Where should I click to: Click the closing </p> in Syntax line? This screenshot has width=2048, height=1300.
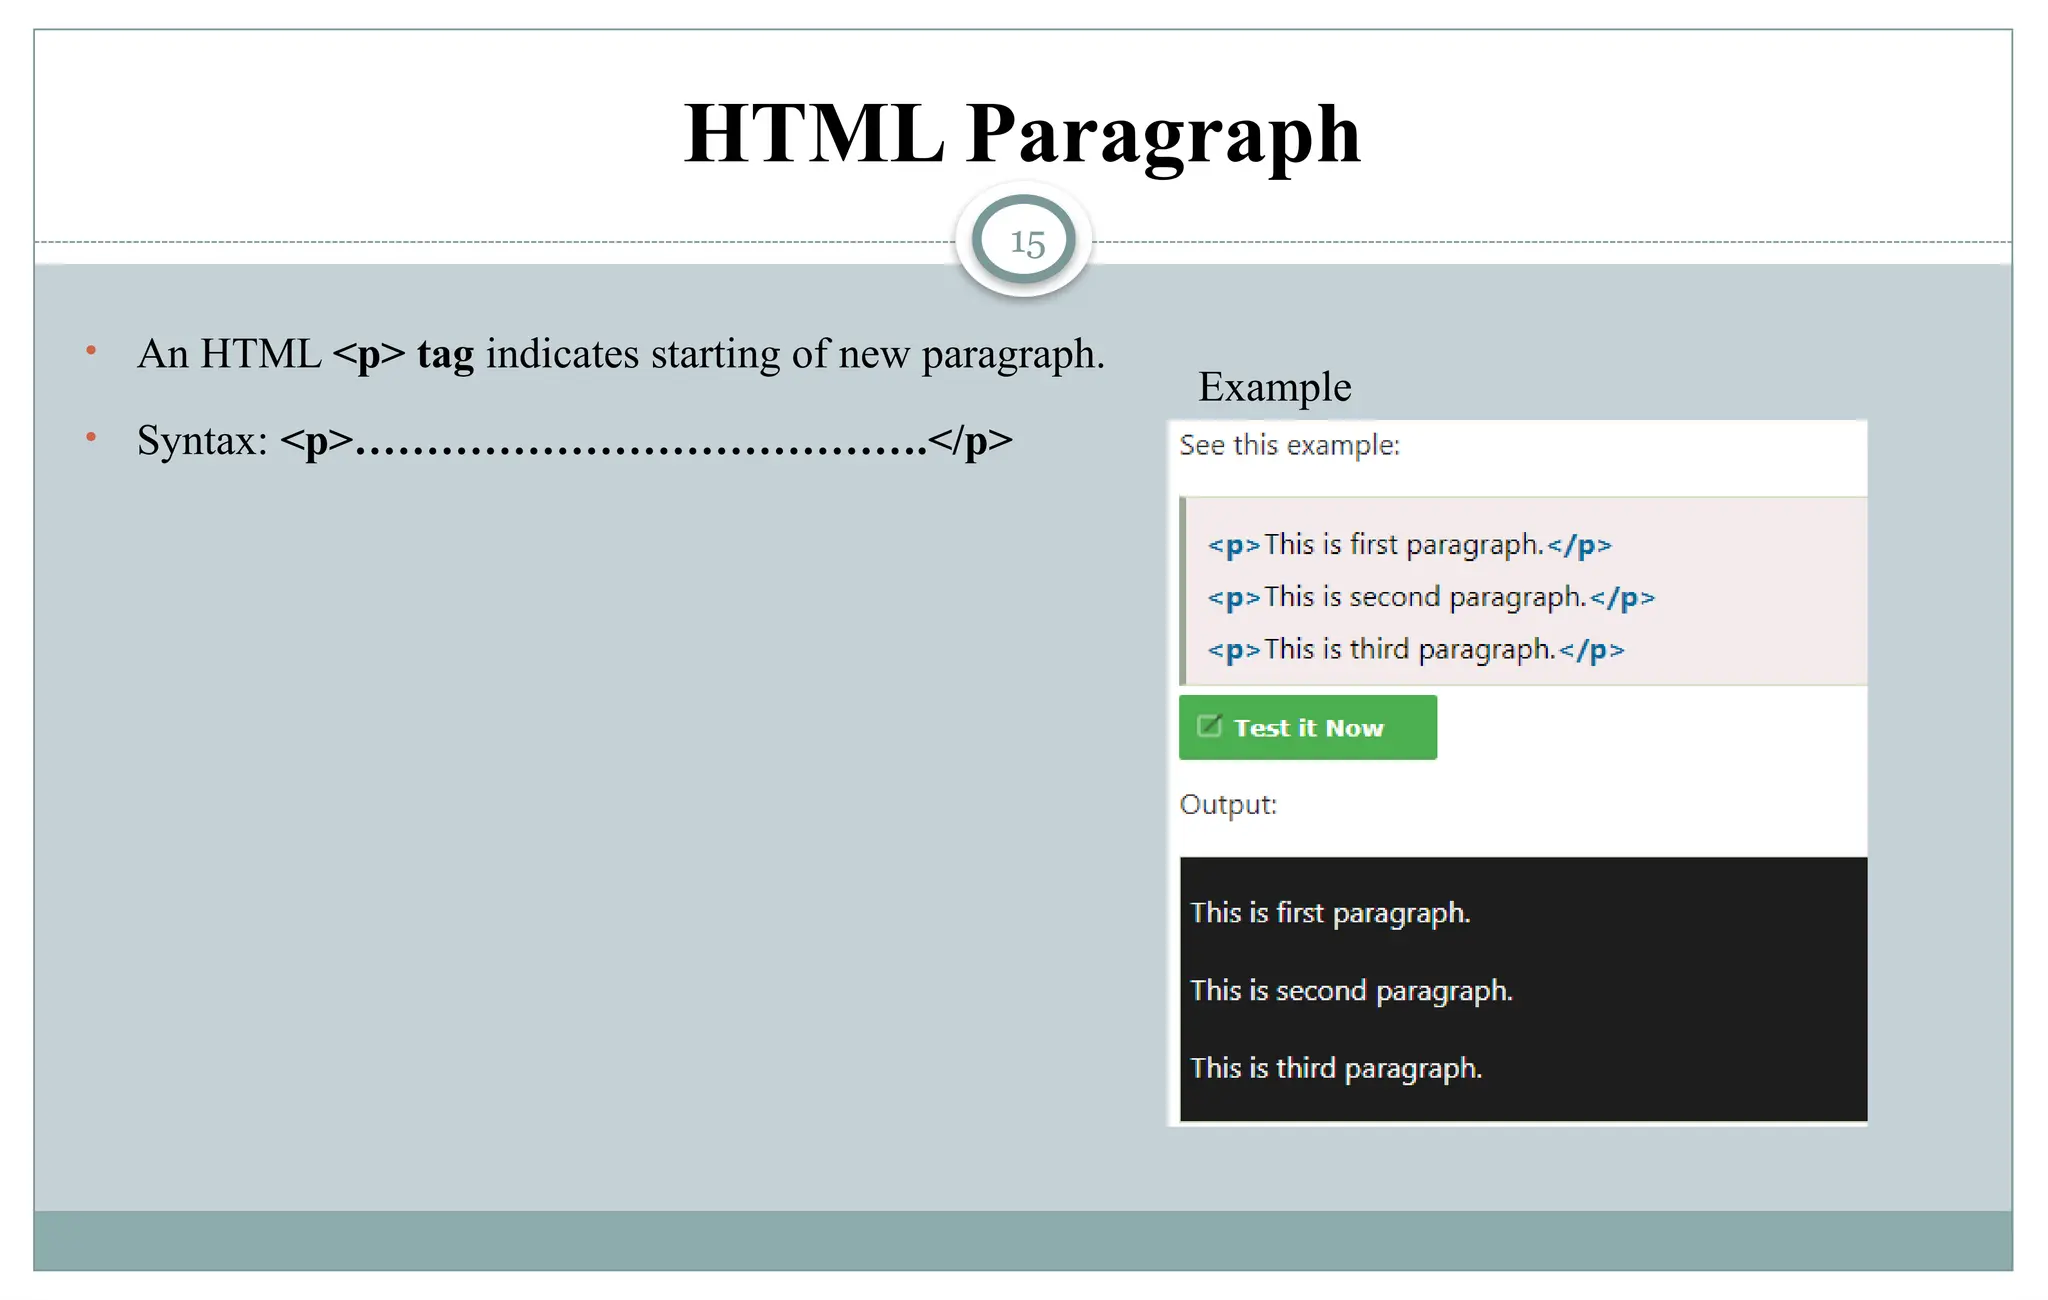pyautogui.click(x=970, y=441)
